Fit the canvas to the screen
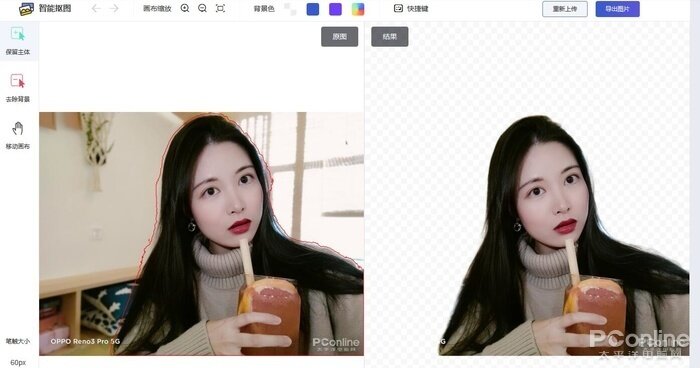The width and height of the screenshot is (700, 368). [220, 8]
